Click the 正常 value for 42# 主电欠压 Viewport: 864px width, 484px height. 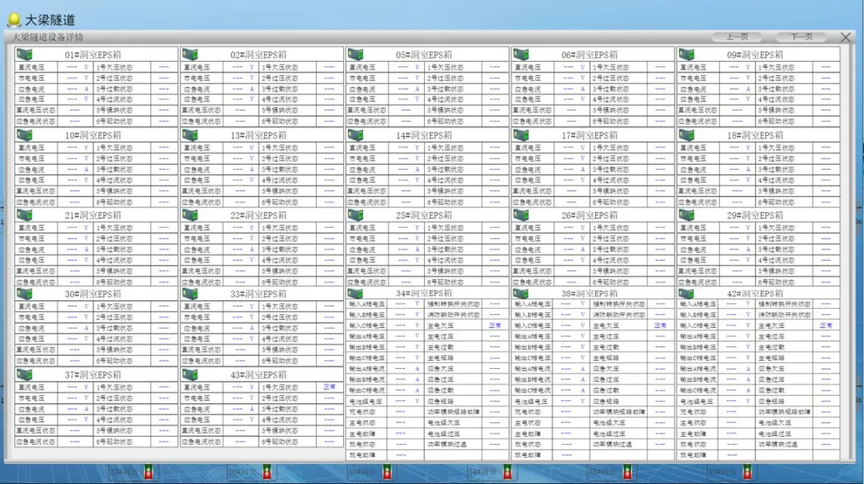[x=825, y=325]
